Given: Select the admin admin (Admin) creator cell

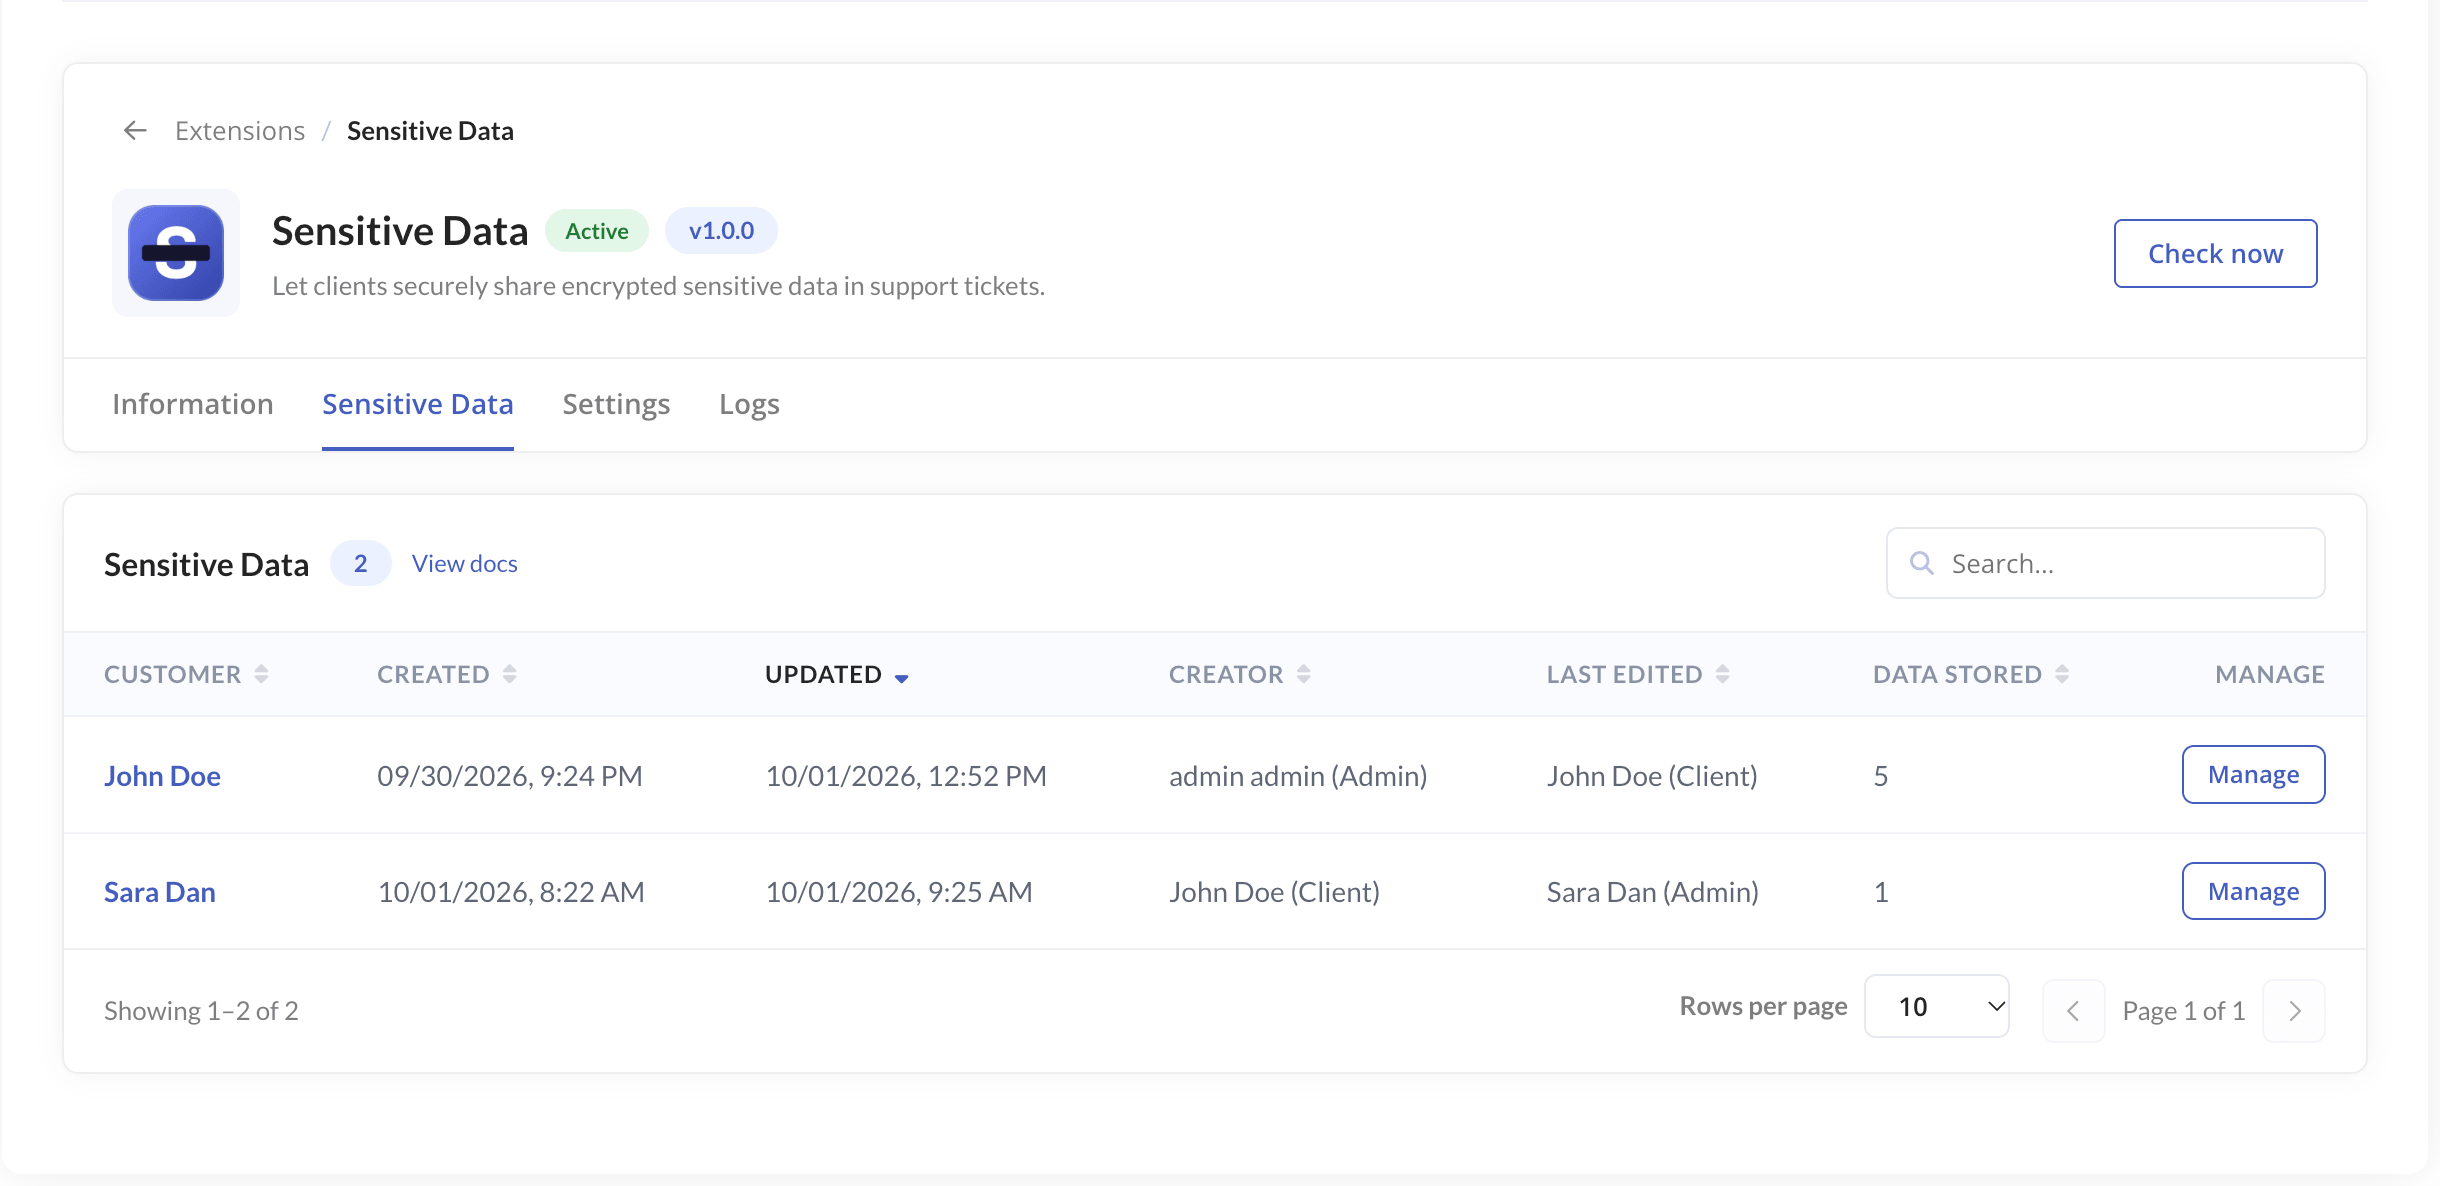Looking at the screenshot, I should 1298,776.
